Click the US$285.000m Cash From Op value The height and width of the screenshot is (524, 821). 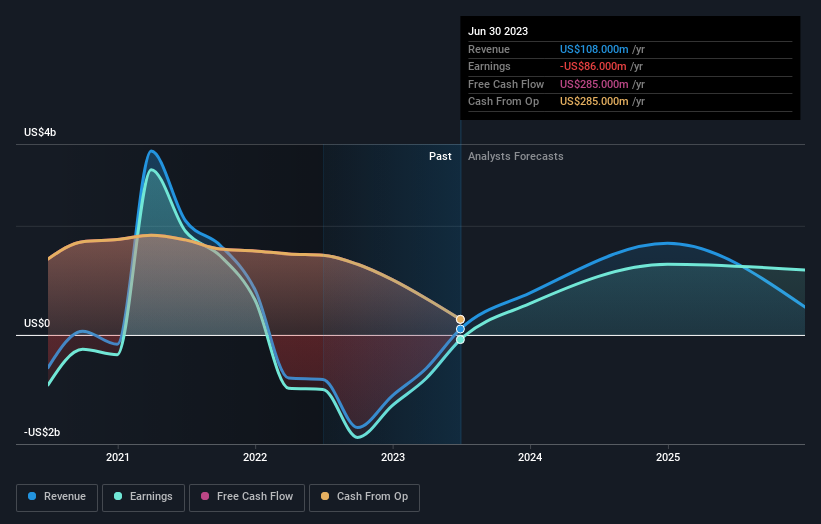pos(594,102)
